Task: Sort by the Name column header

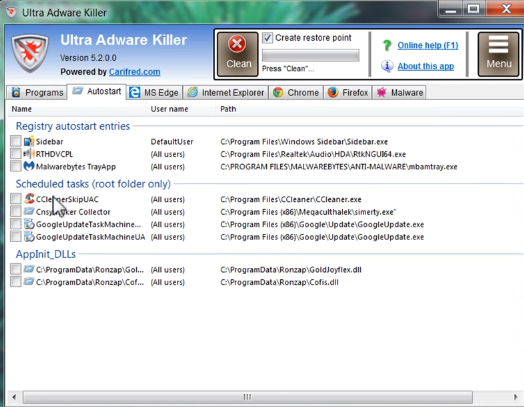Action: point(77,109)
